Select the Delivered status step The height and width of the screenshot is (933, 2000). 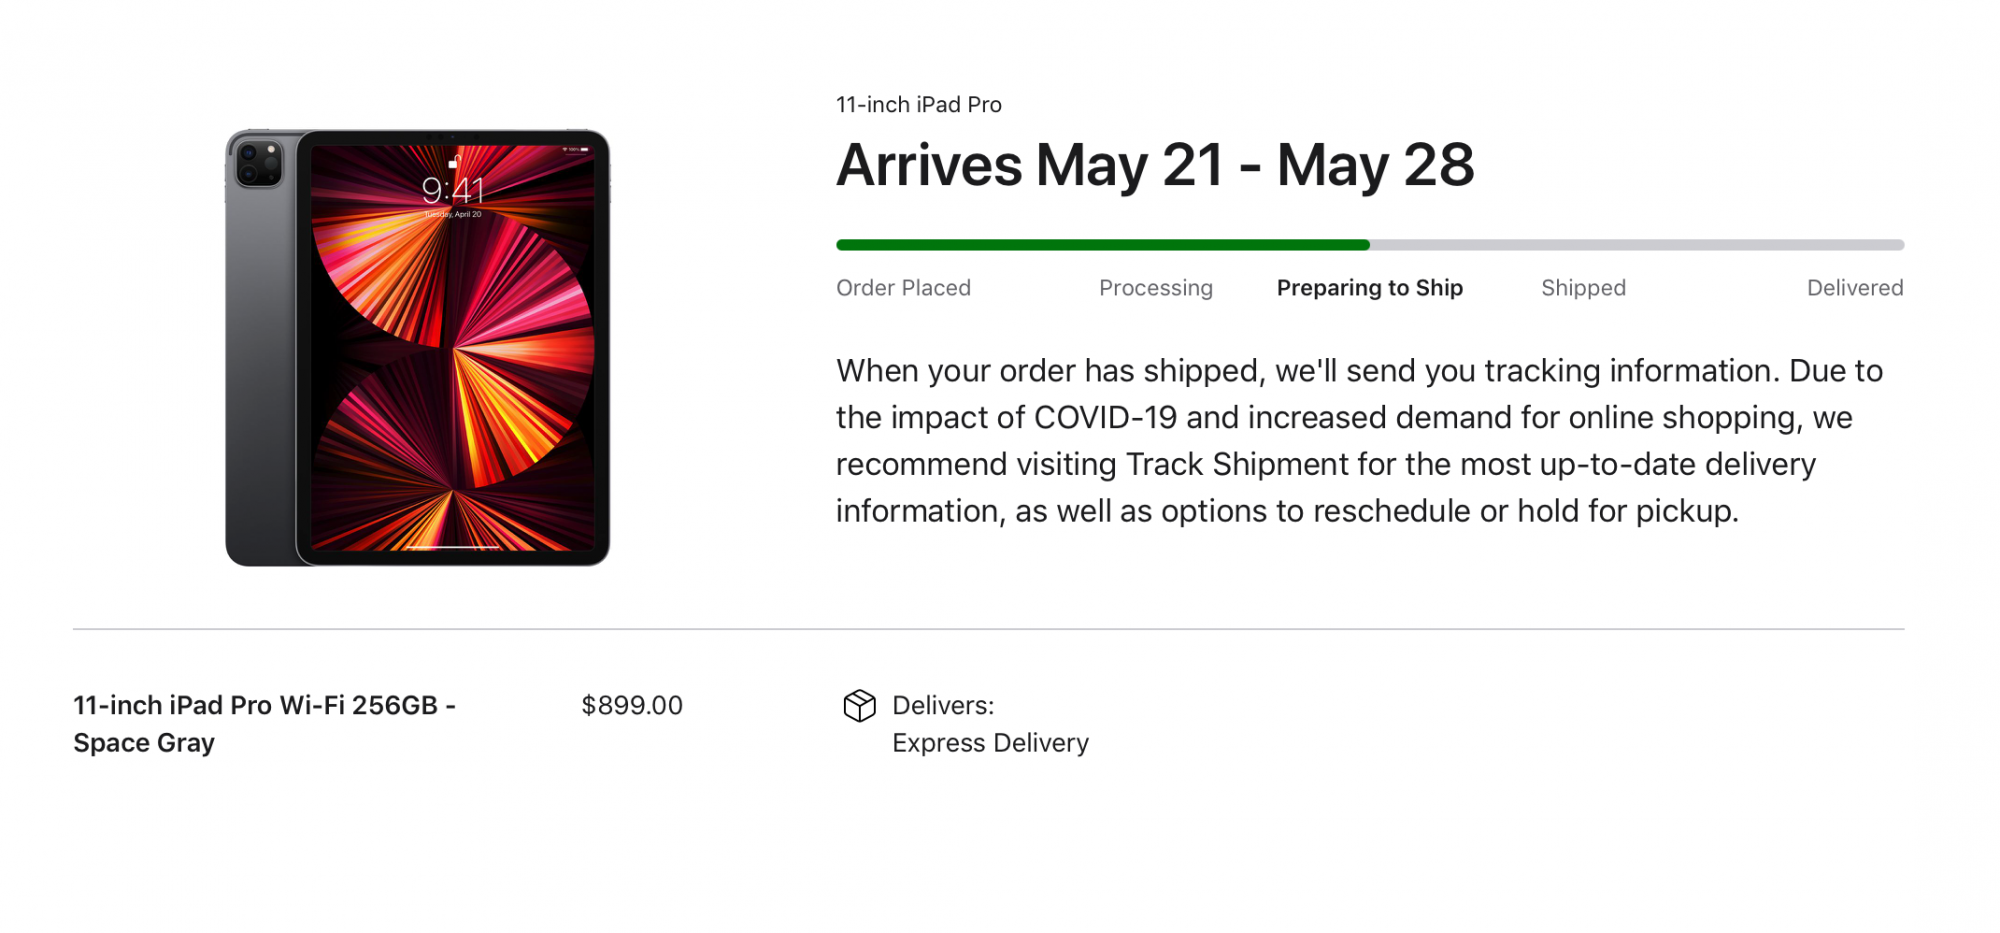[x=1854, y=288]
